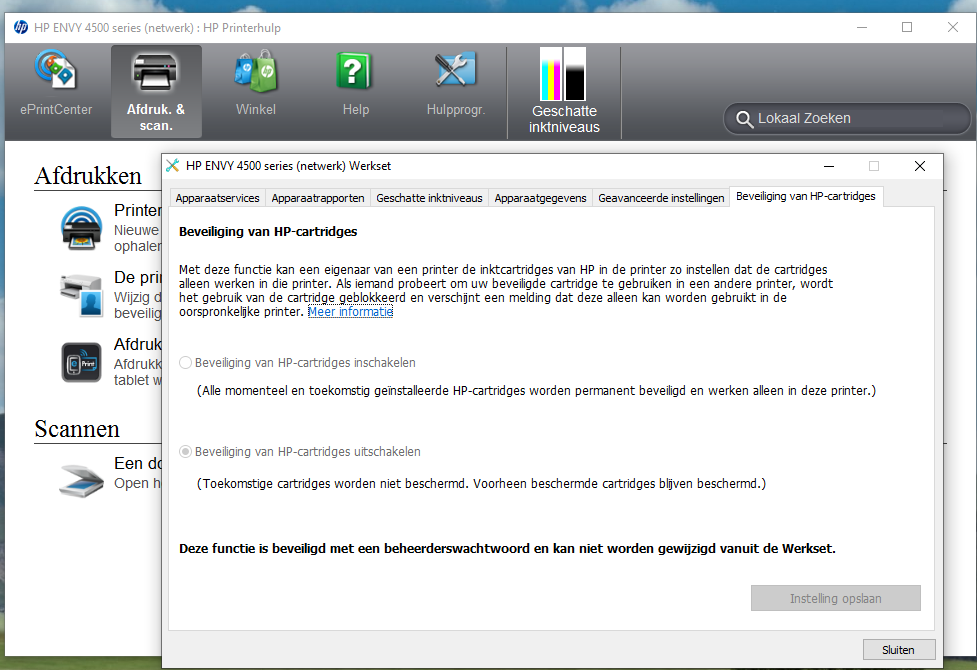Open the Meer informatie link
The height and width of the screenshot is (670, 977).
coord(350,311)
